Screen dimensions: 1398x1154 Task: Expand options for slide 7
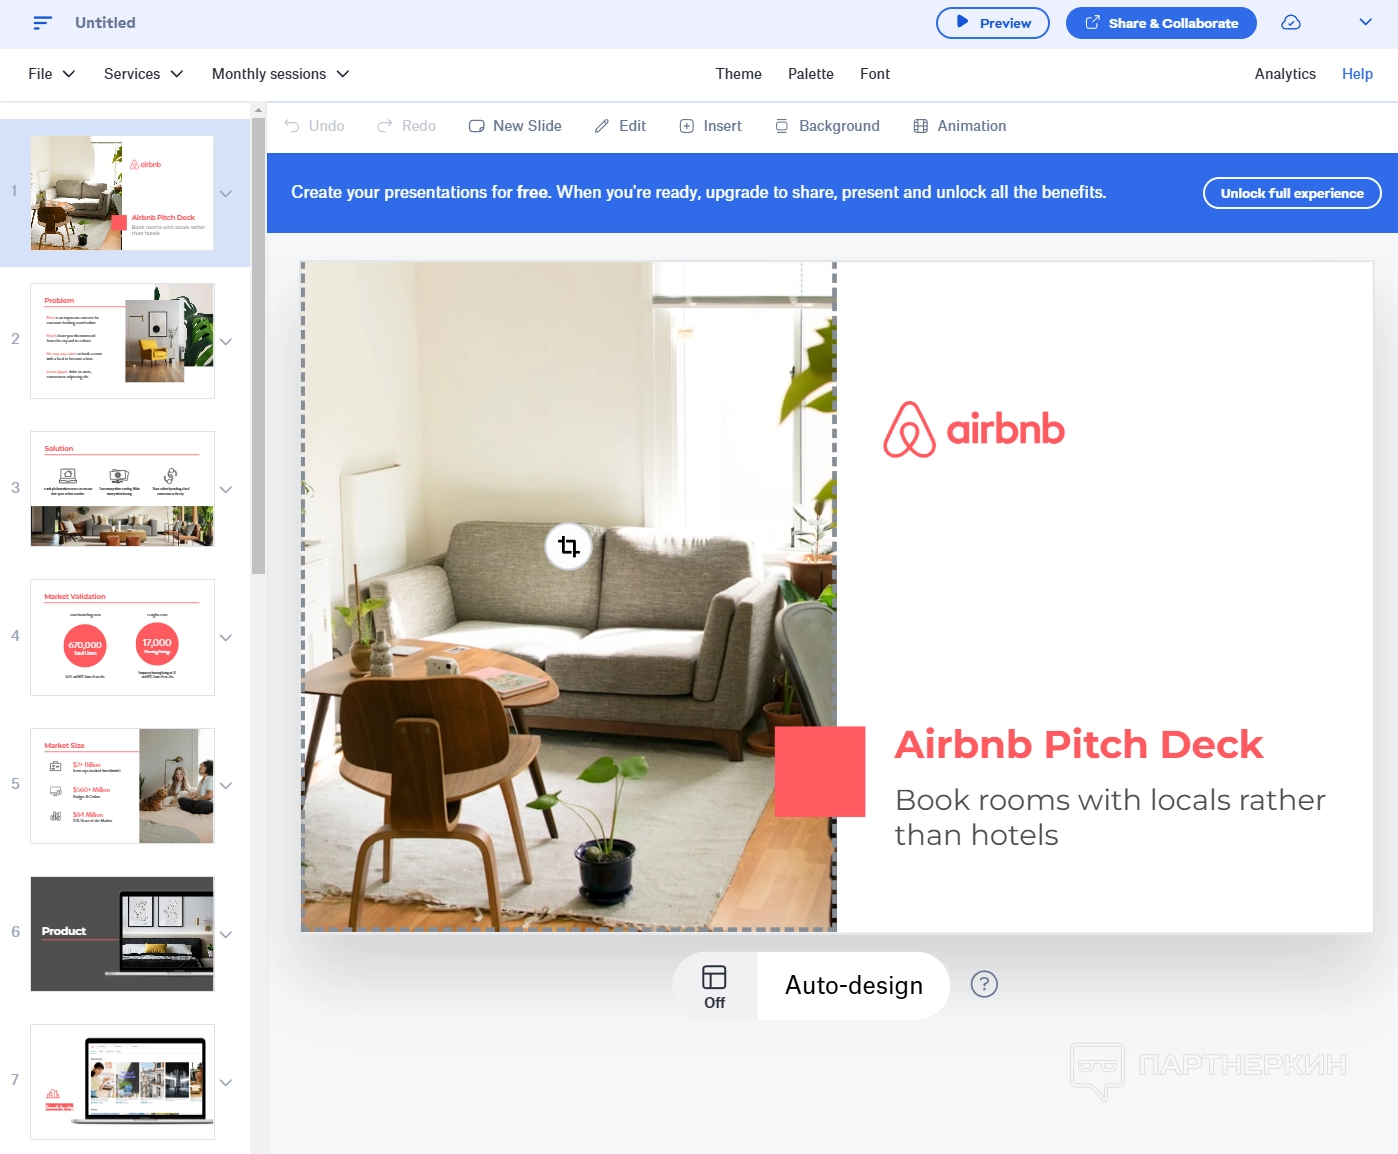click(x=226, y=1082)
